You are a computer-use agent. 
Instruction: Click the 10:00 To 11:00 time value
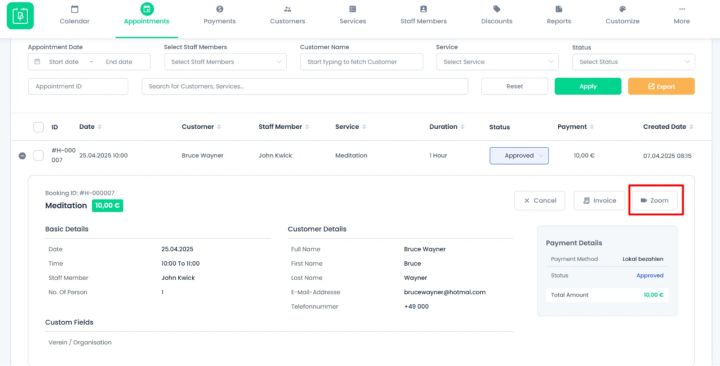click(x=180, y=264)
